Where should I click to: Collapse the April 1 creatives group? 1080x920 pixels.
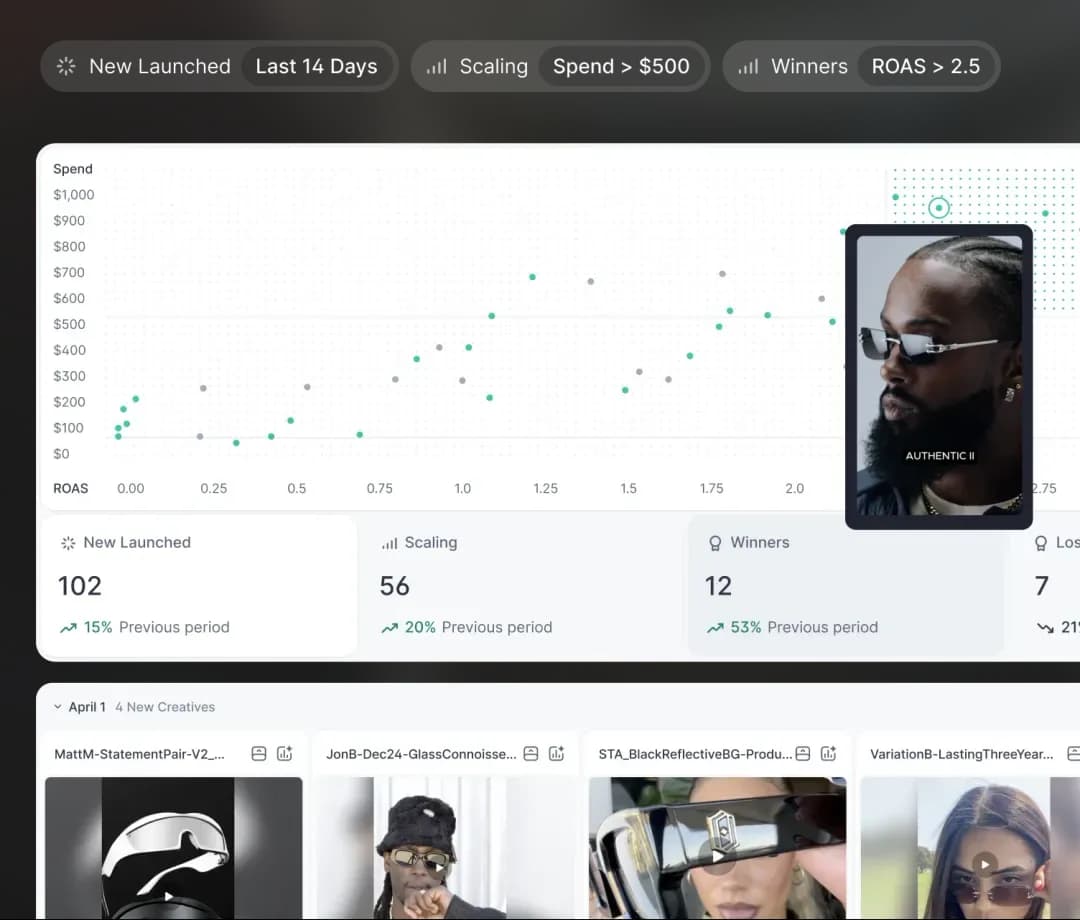(58, 707)
